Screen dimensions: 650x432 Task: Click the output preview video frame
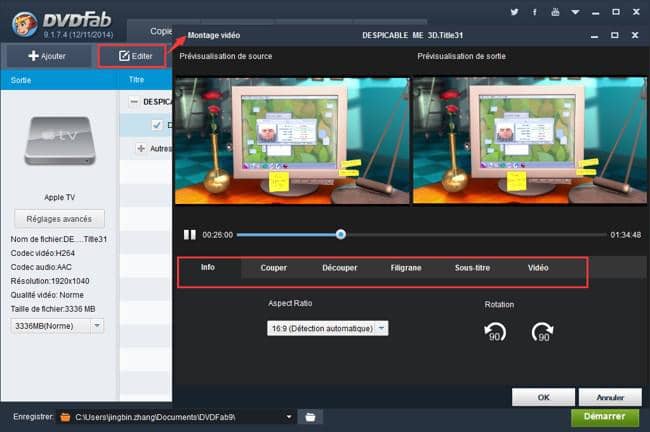[529, 141]
